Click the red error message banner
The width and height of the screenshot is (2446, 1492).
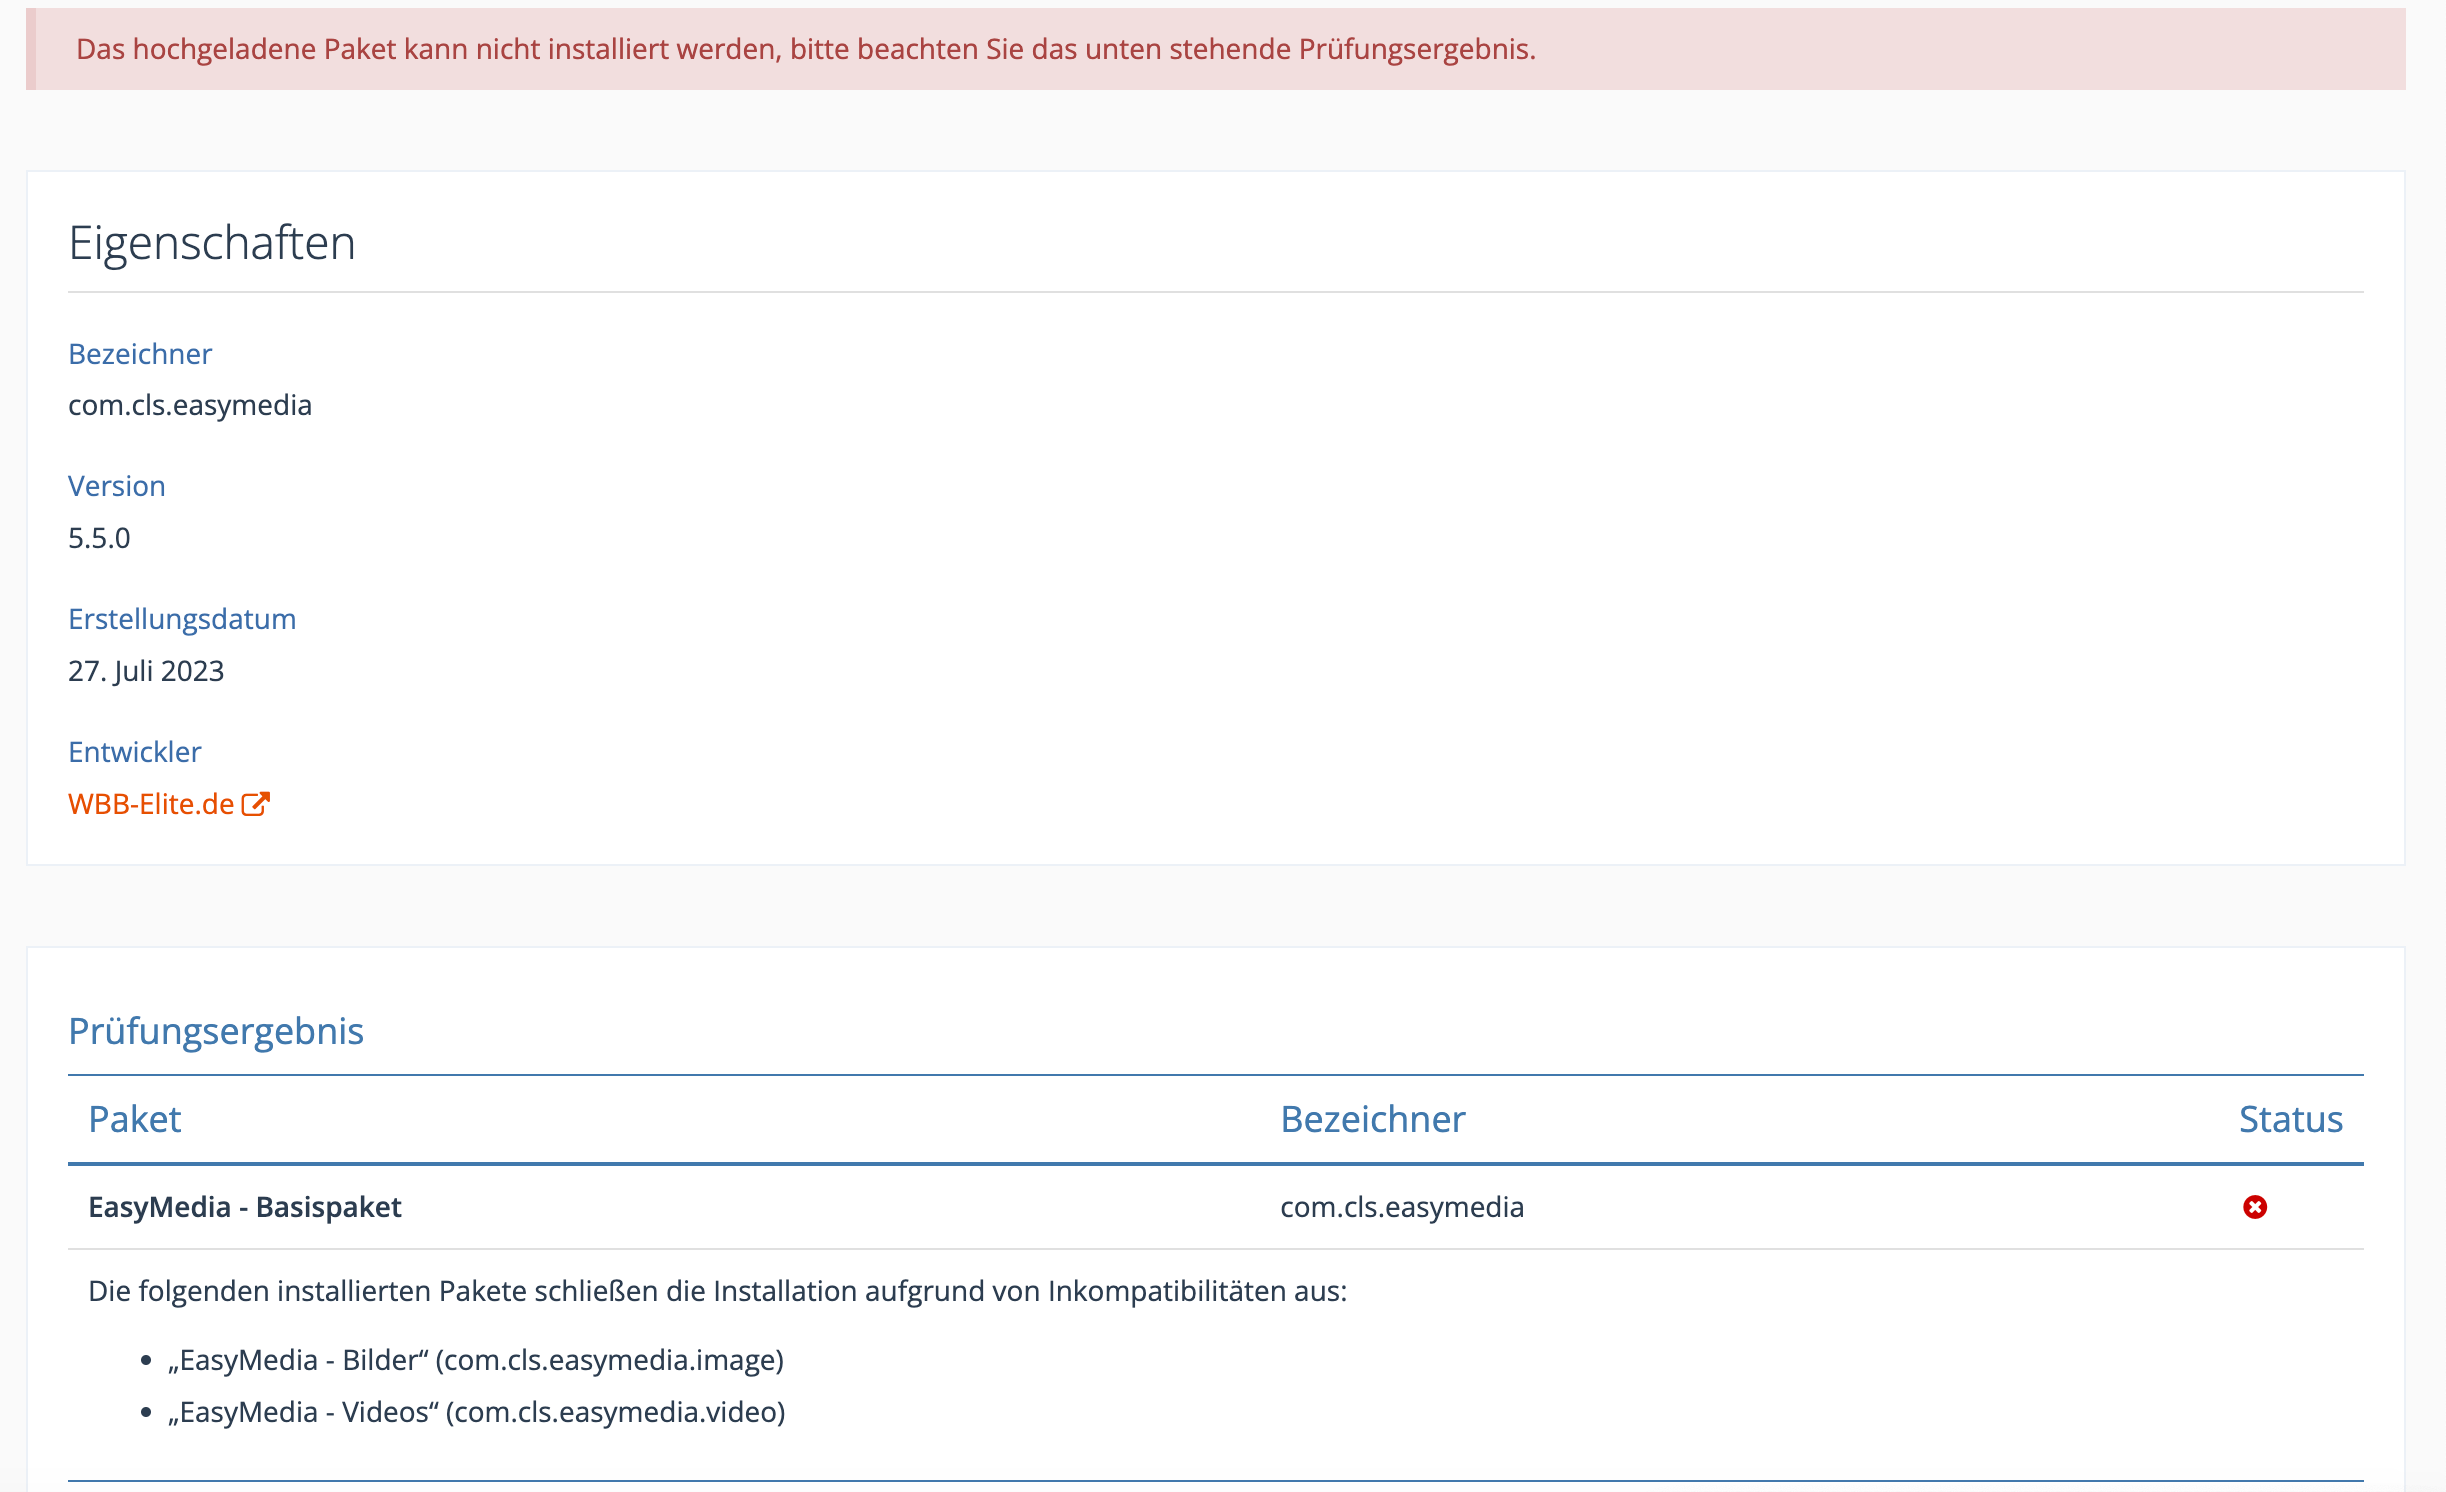(x=805, y=49)
